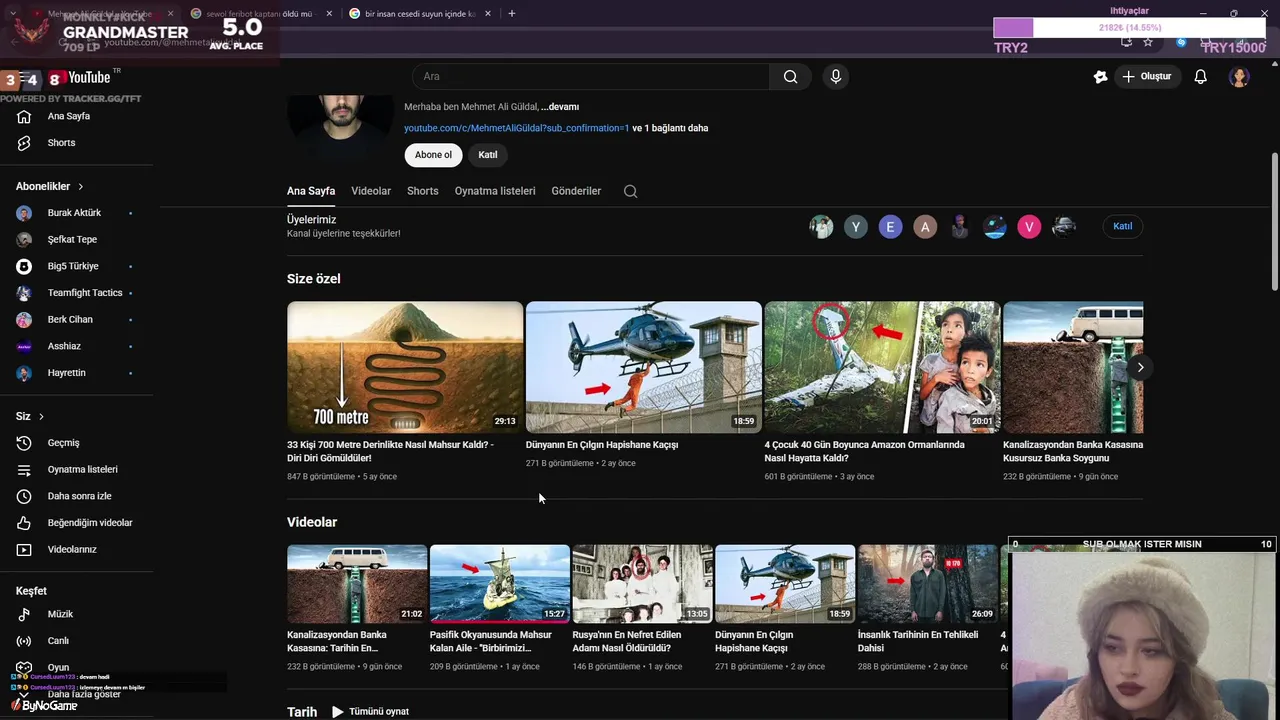Switch to sewol feribot browser tab
Screen dimensions: 1280x720
point(258,14)
